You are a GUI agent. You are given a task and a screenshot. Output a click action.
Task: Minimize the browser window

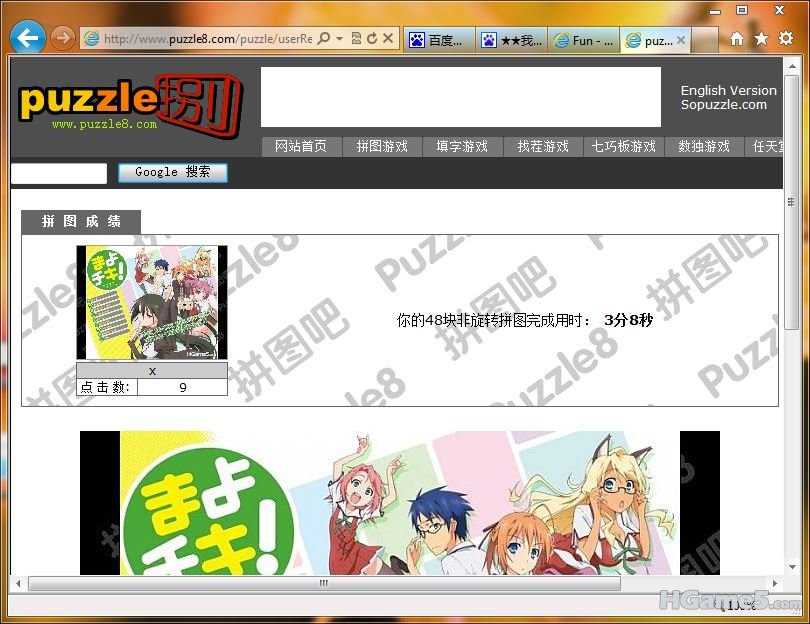[715, 11]
